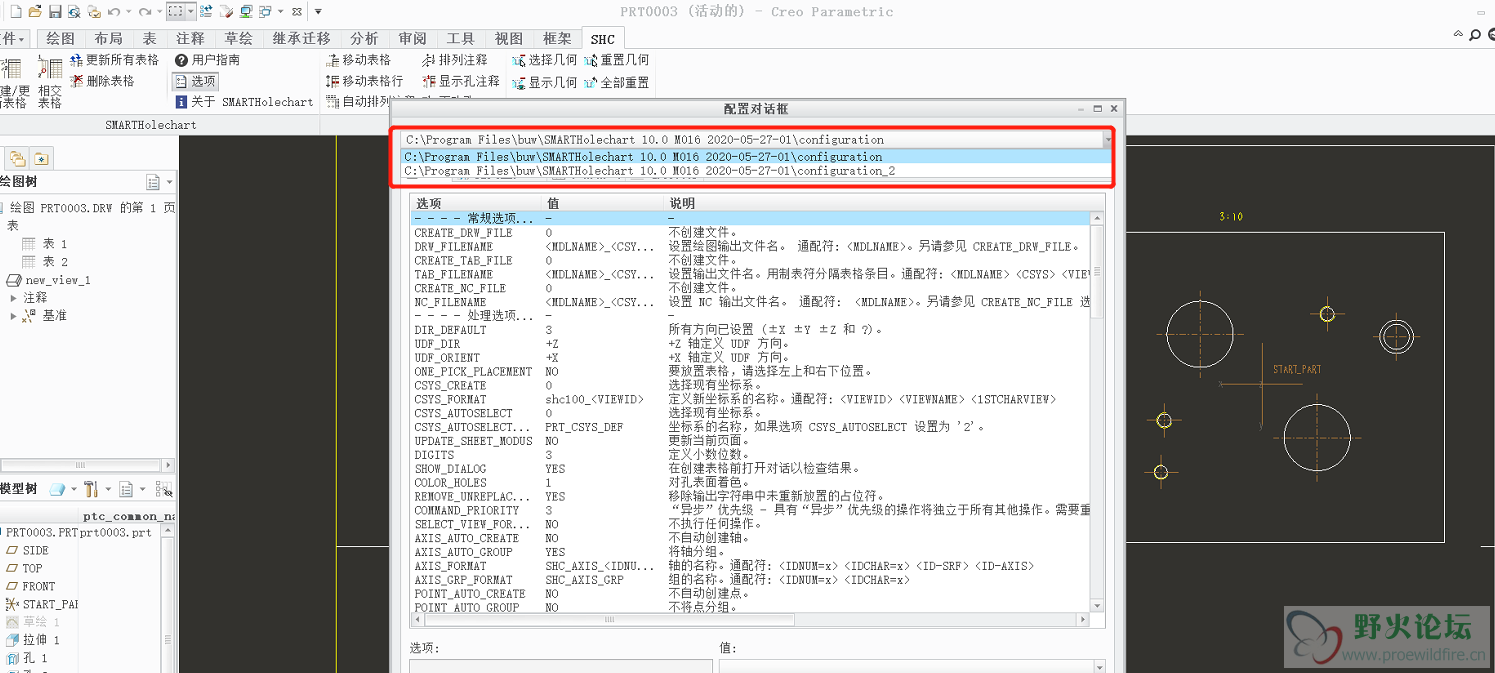This screenshot has height=673, width=1495.
Task: Click 更新所有表格 (update all tables)
Action: click(x=115, y=60)
